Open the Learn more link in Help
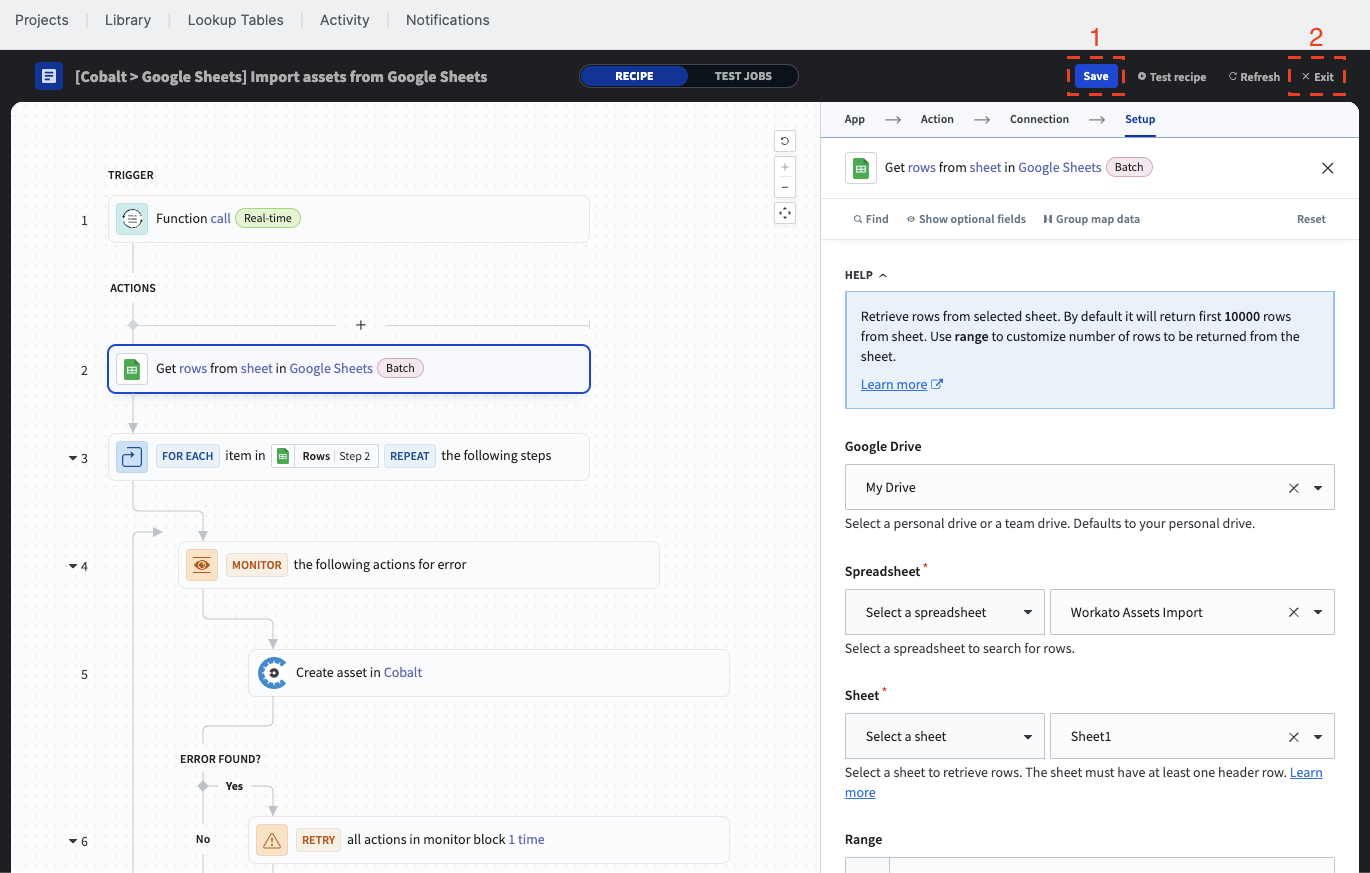 click(901, 384)
